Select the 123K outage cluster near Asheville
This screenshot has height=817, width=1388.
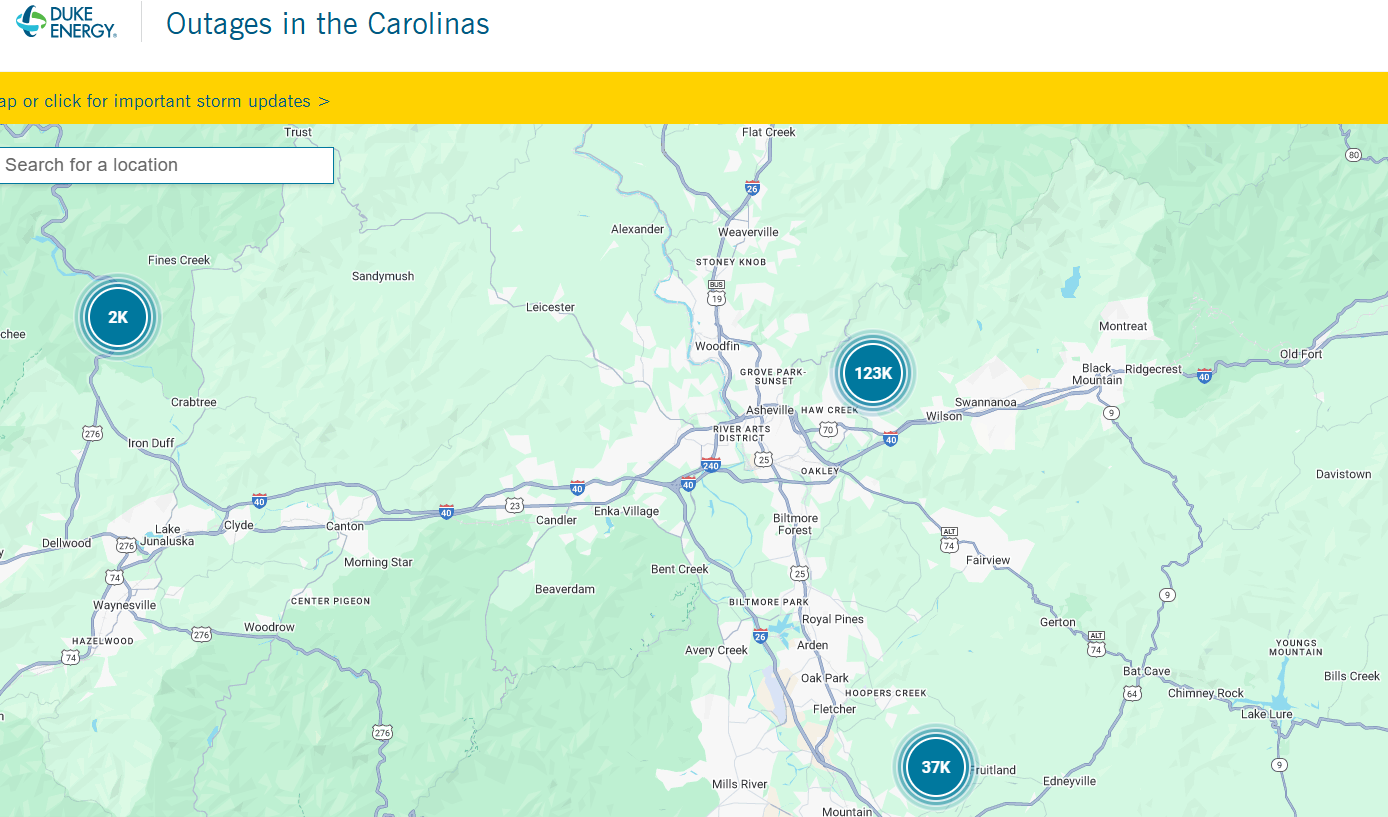(x=873, y=373)
